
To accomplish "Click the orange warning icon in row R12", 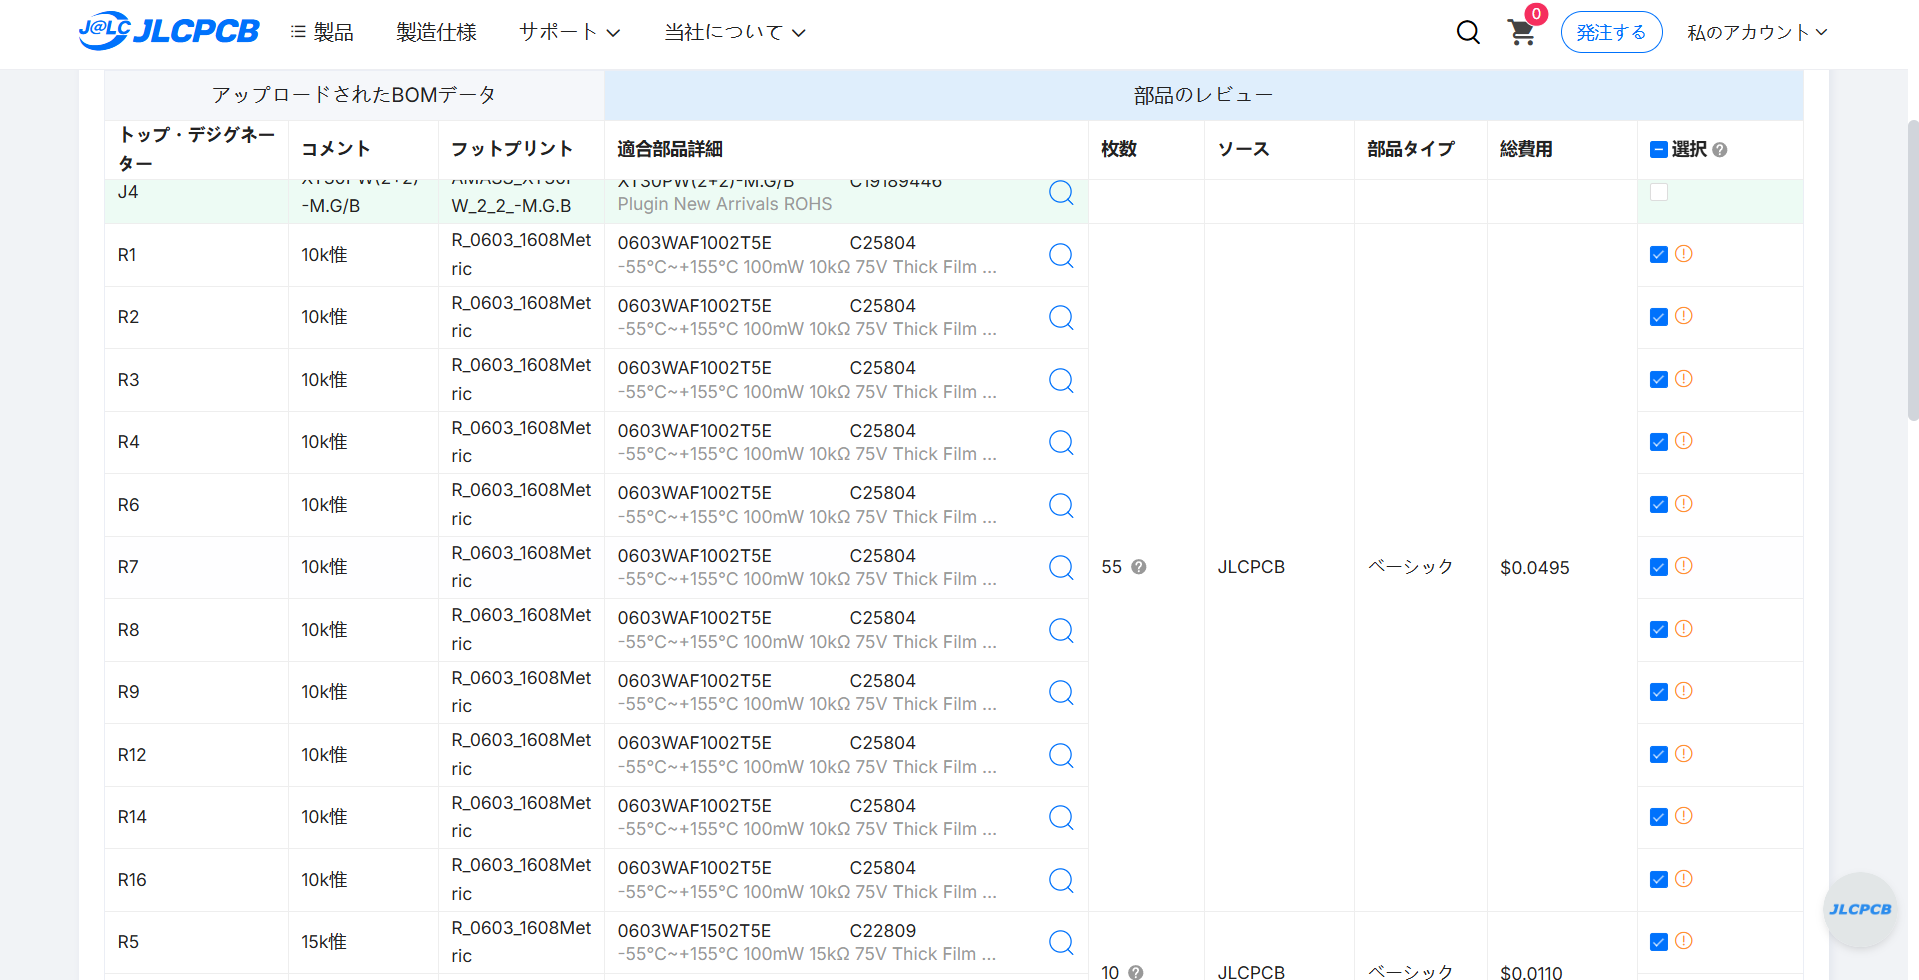I will coord(1684,754).
